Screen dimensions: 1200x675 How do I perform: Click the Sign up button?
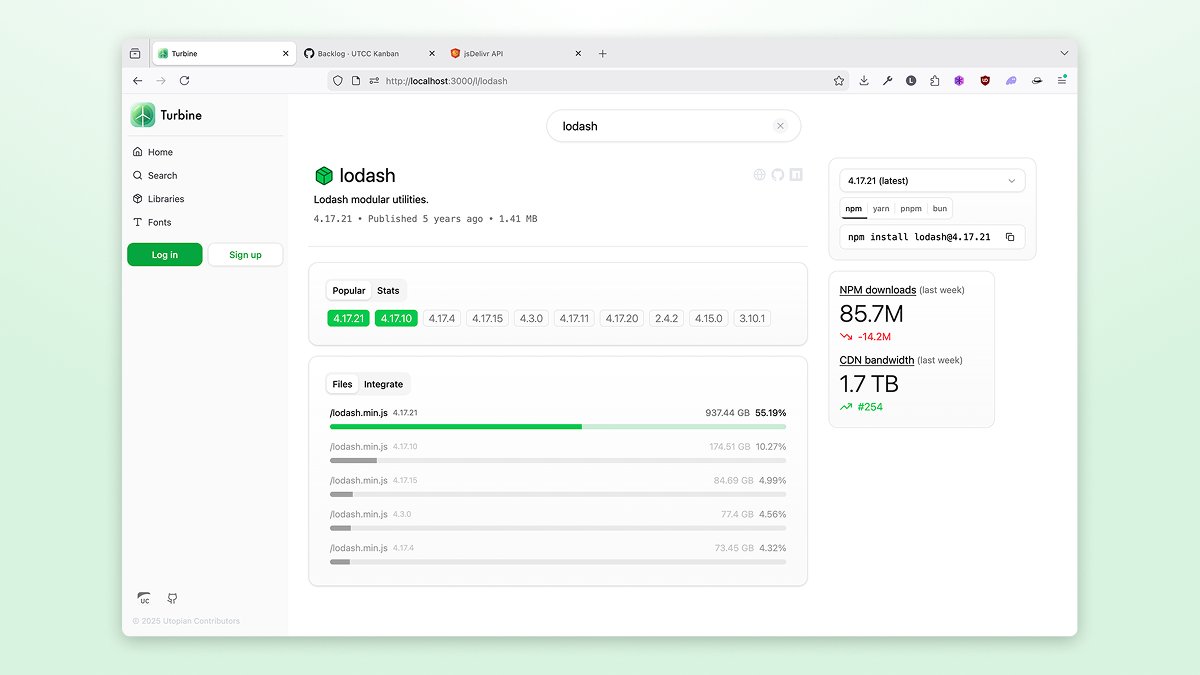245,255
